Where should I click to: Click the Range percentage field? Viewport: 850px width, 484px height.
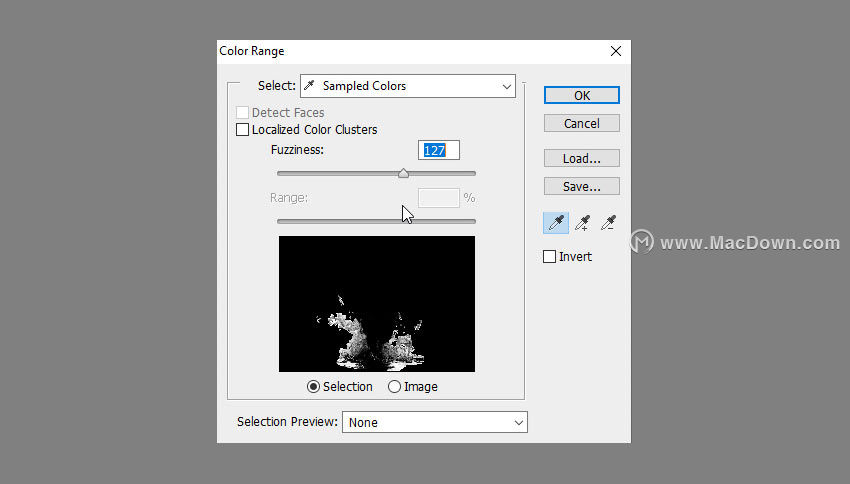point(439,198)
